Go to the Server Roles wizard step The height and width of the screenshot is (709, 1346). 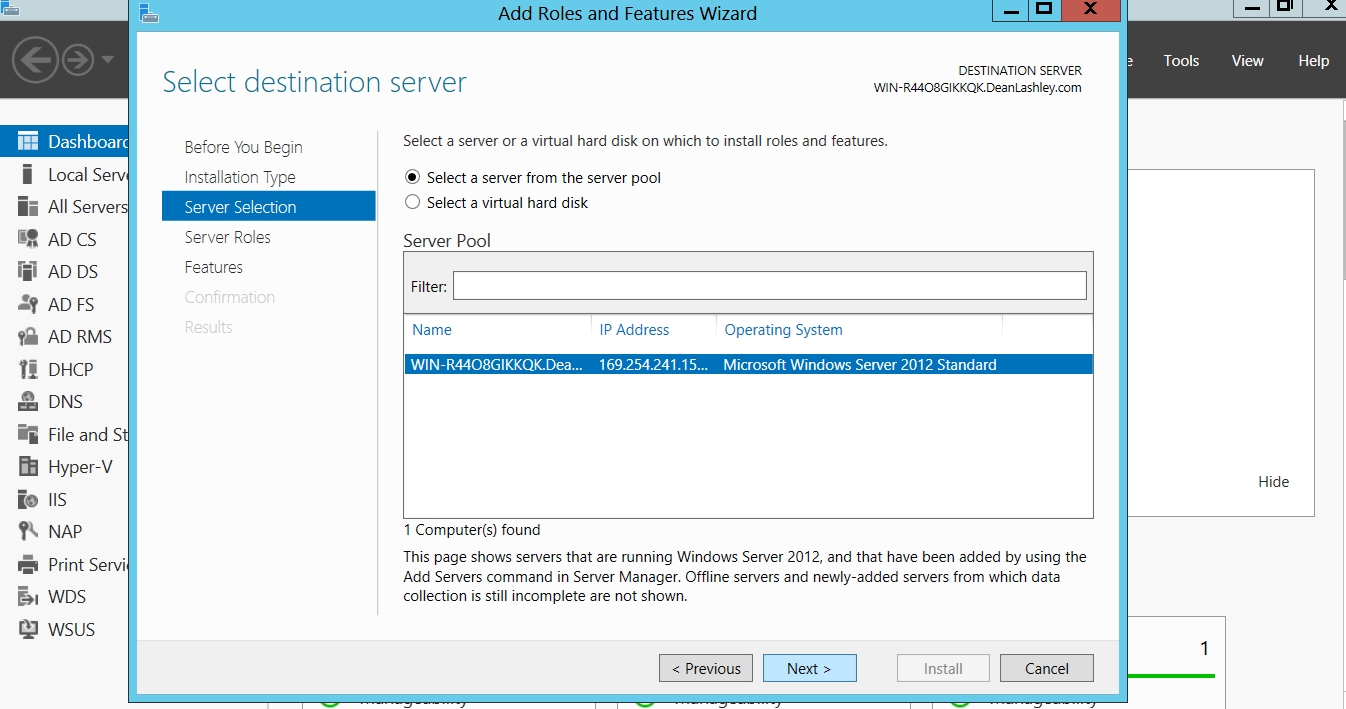click(x=227, y=237)
